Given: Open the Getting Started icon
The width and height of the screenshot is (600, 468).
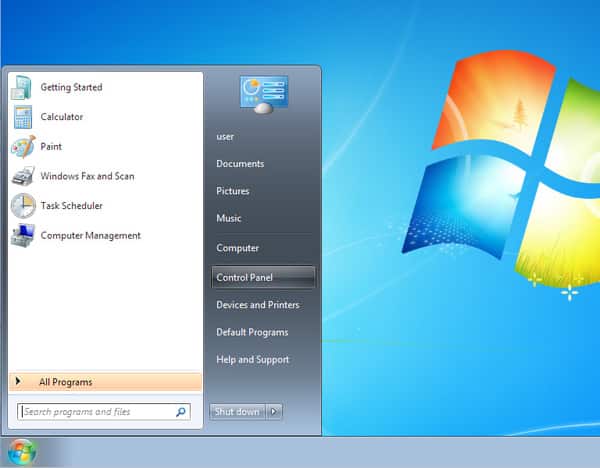Looking at the screenshot, I should point(21,87).
